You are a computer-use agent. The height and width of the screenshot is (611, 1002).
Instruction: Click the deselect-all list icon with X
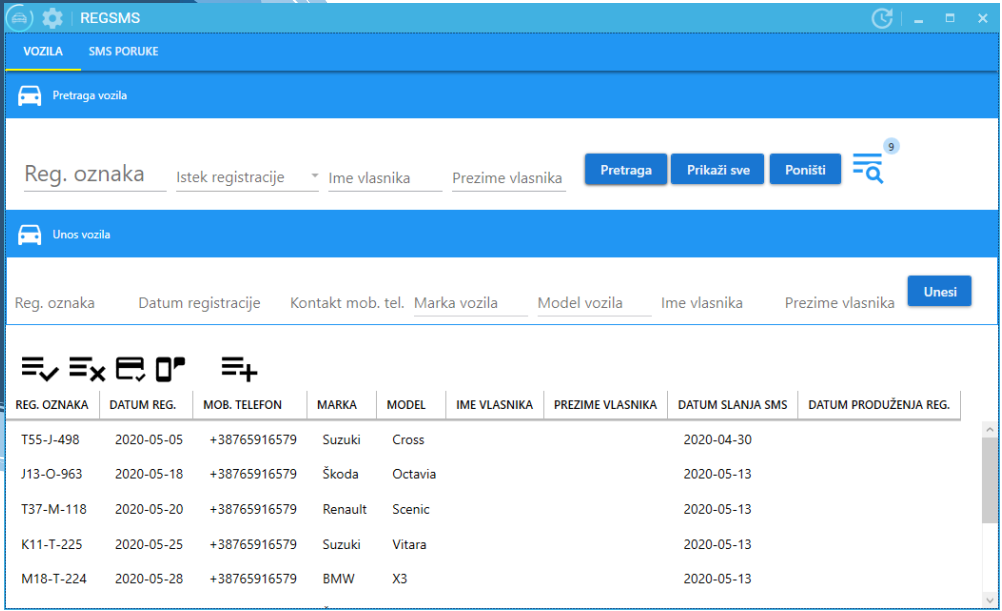87,369
